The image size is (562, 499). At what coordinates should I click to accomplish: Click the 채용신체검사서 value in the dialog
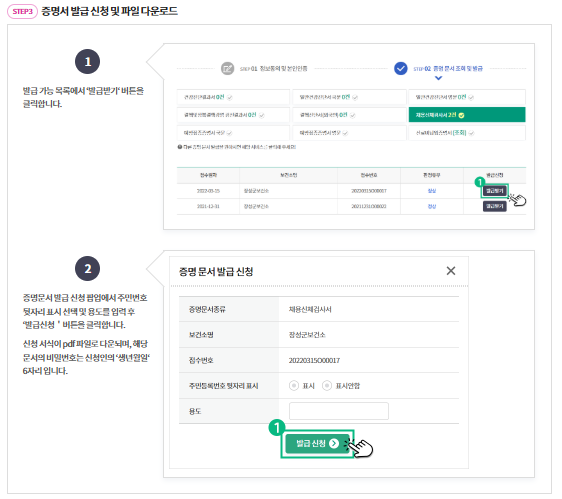point(310,309)
